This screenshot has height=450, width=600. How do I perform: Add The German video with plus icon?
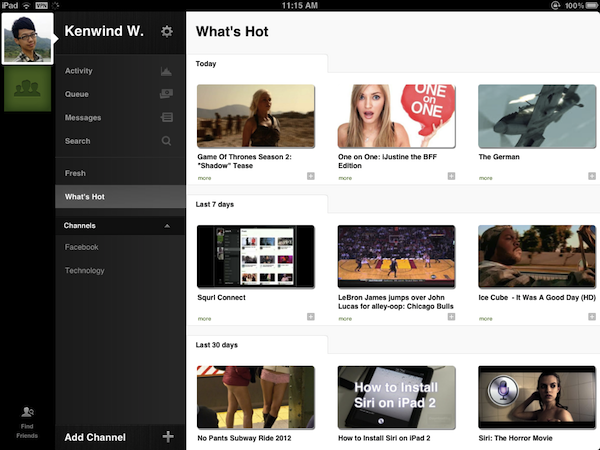pos(592,176)
